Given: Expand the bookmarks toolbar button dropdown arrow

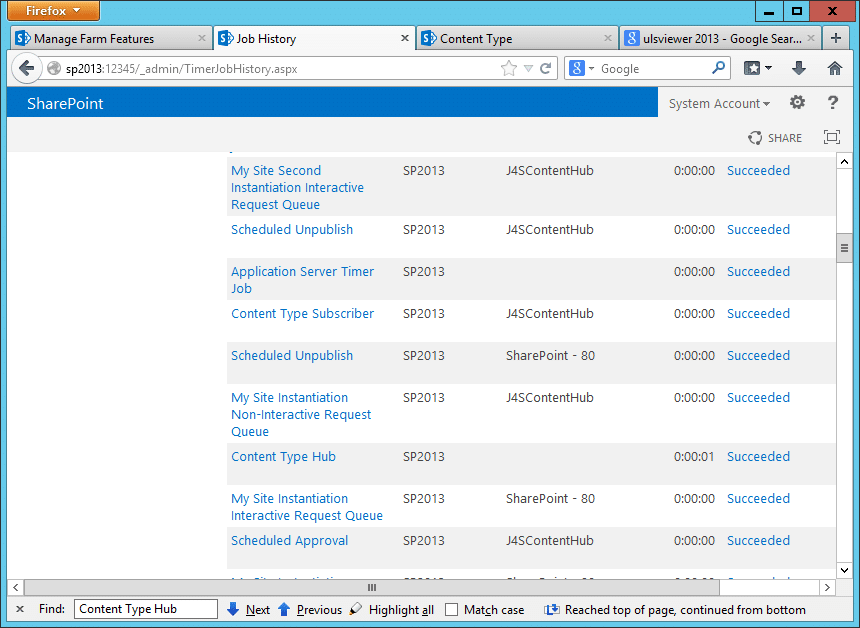Looking at the screenshot, I should tap(768, 68).
